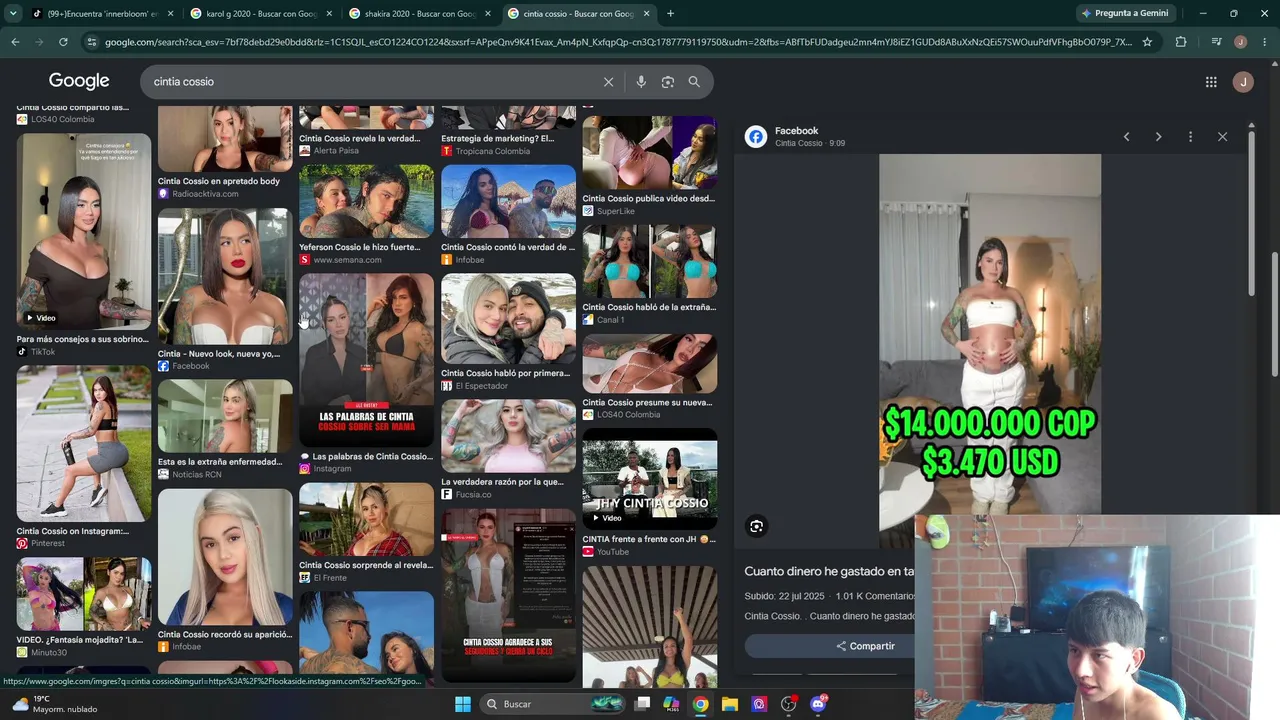Close the 'shakira 2020' tab
The height and width of the screenshot is (720, 1280).
click(x=488, y=14)
